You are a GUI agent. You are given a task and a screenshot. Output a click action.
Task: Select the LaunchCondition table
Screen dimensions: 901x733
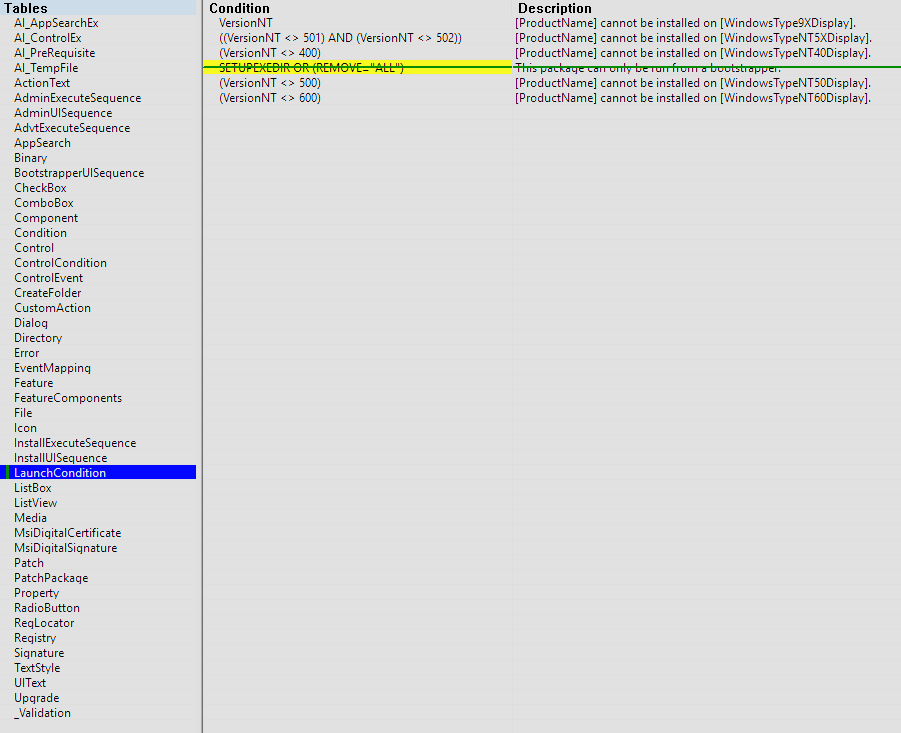(60, 473)
